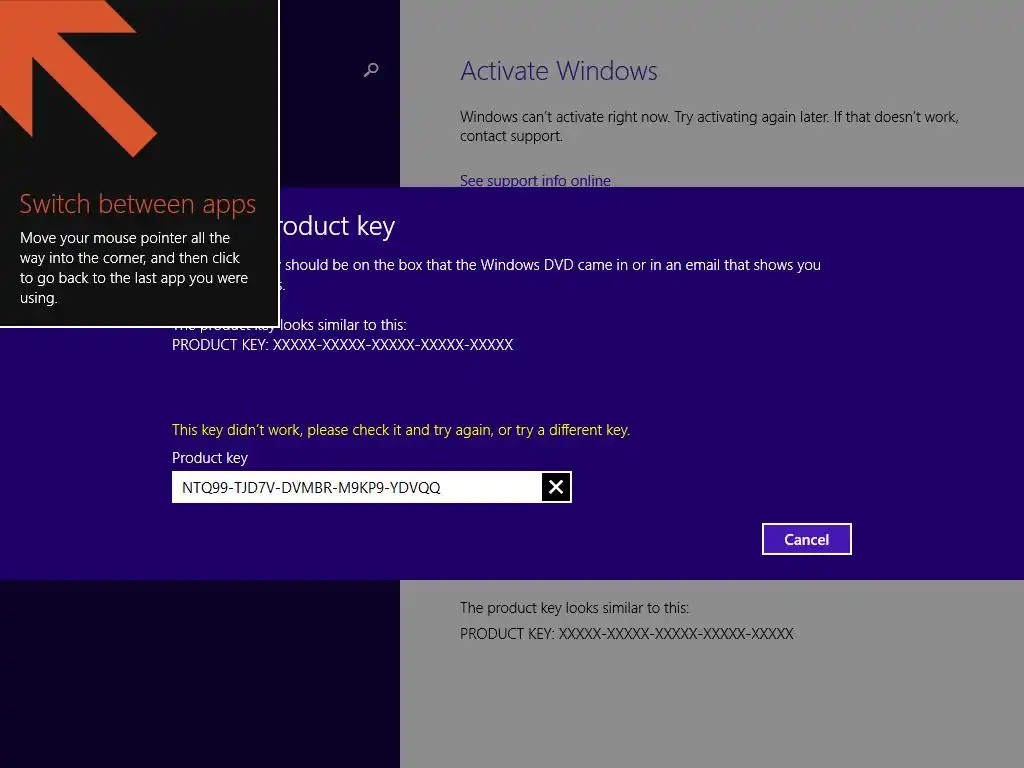Click the Cancel button
This screenshot has width=1024, height=768.
tap(807, 539)
